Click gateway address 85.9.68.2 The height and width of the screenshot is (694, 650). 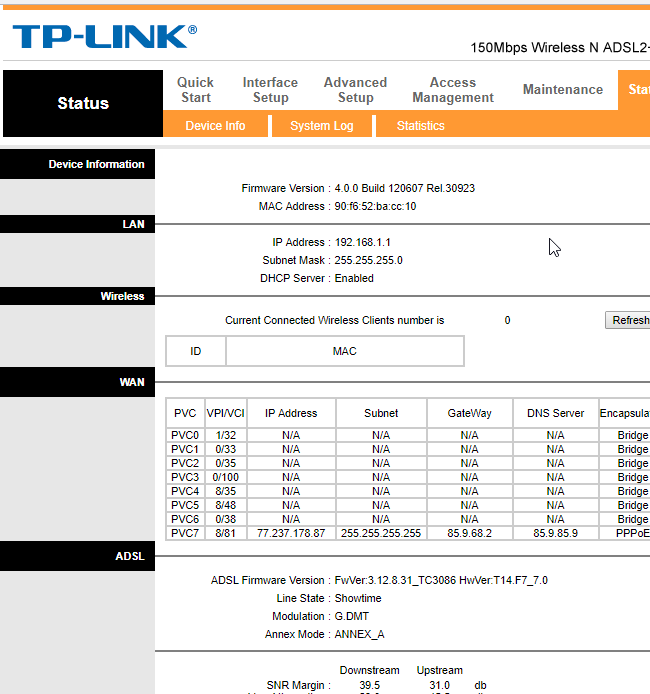469,533
